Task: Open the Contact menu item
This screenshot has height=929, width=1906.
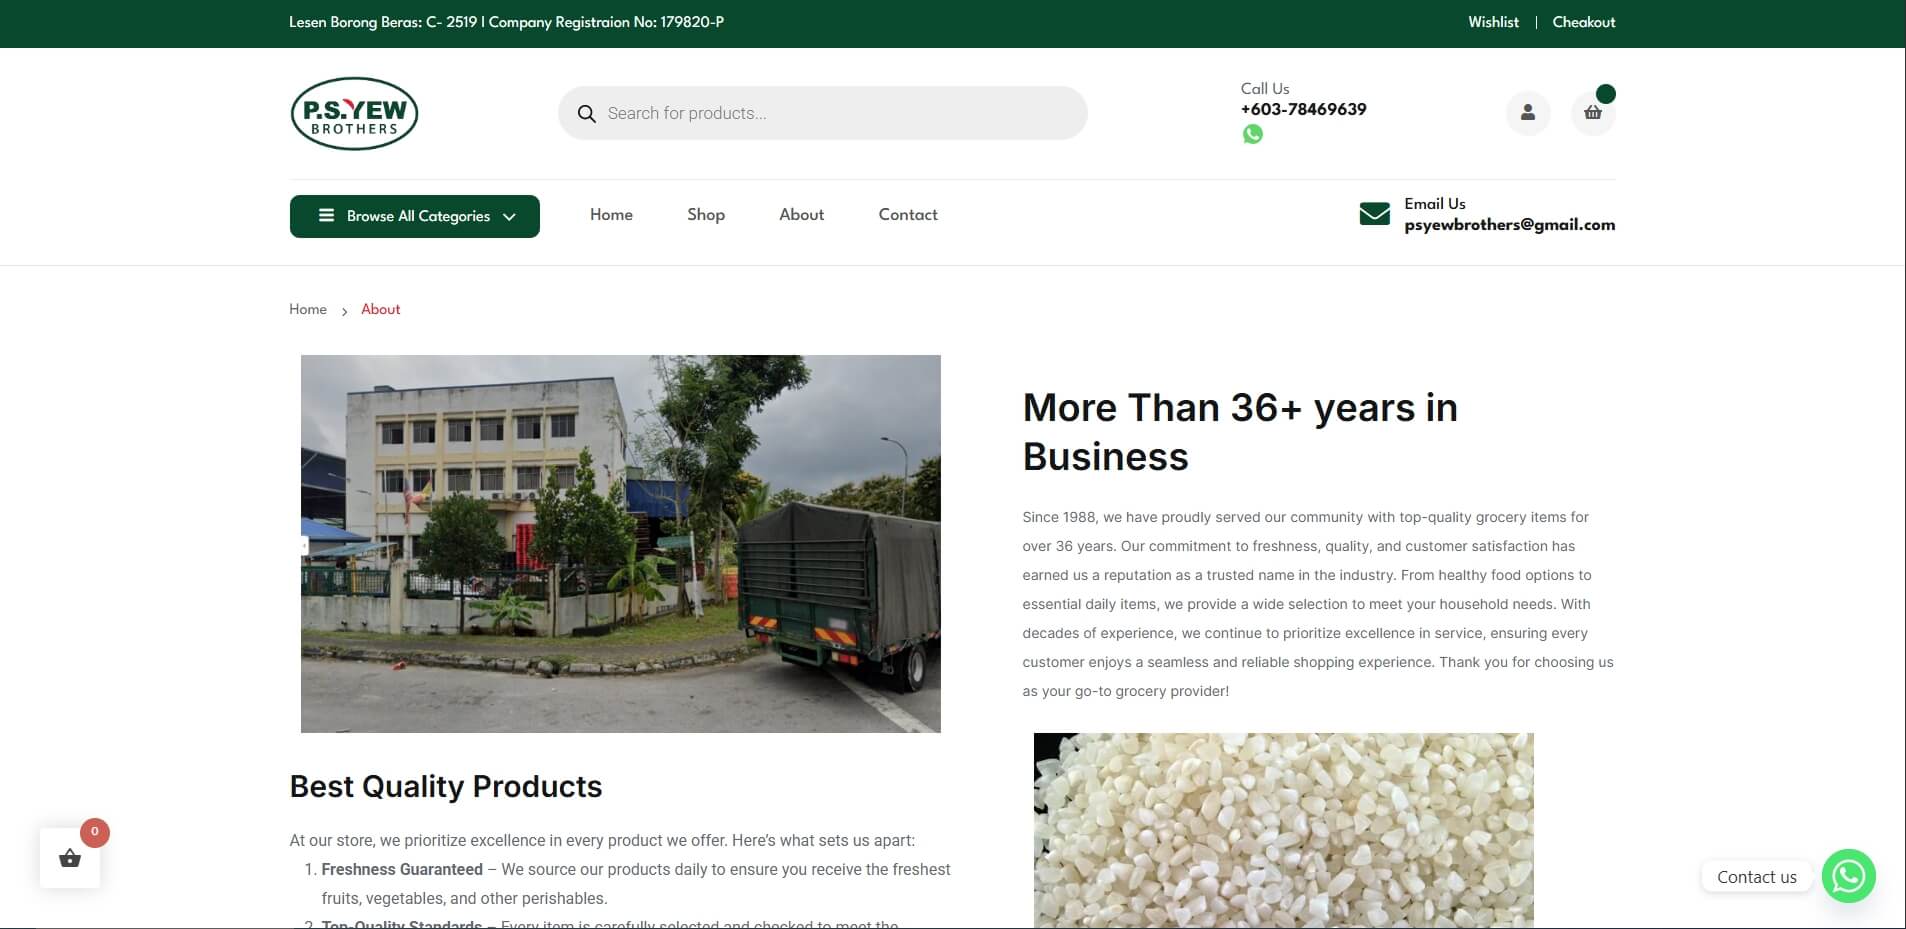Action: click(908, 215)
